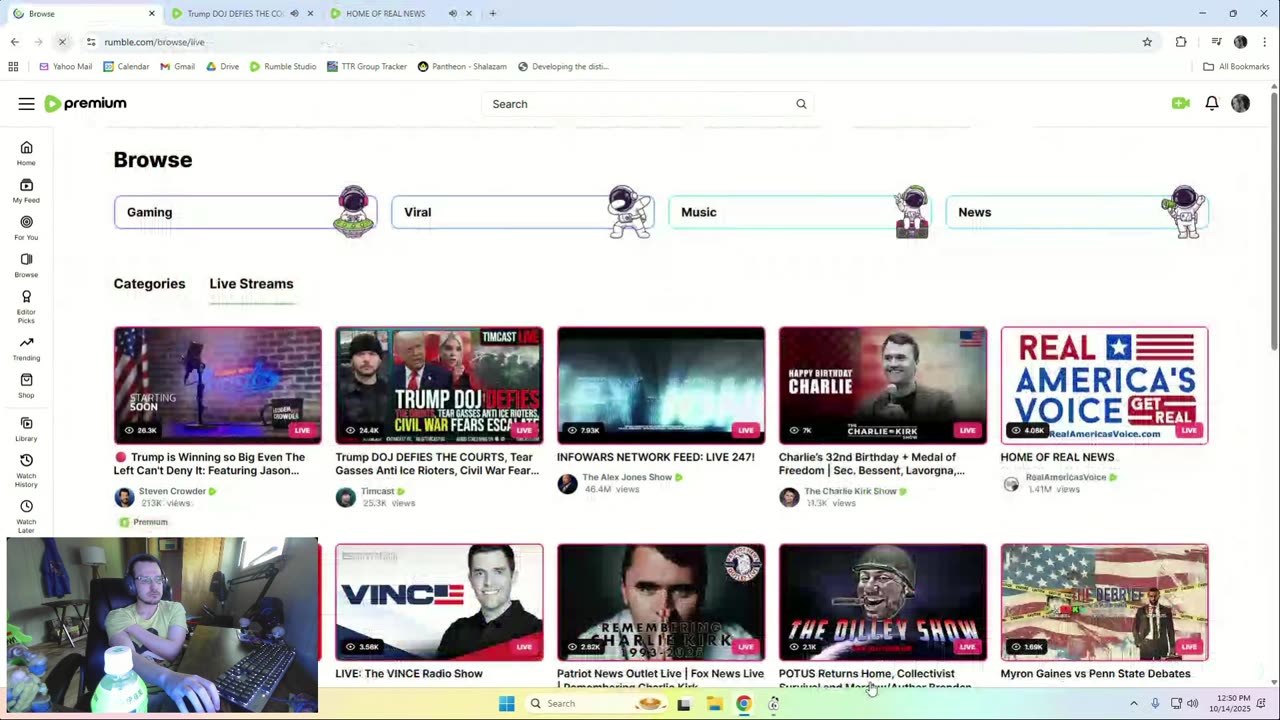Open the Viral category
Image resolution: width=1280 pixels, height=720 pixels.
pyautogui.click(x=522, y=212)
